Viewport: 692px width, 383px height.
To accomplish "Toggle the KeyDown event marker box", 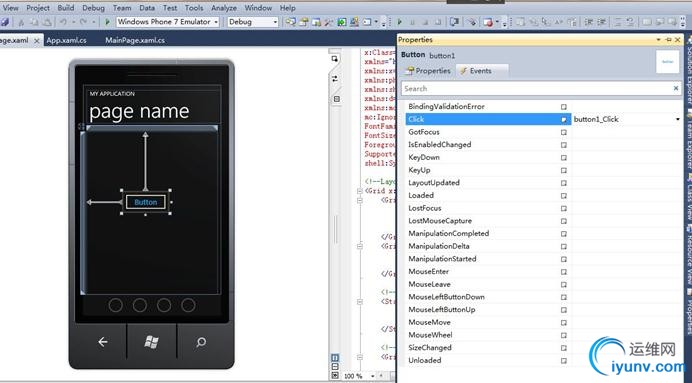I will (x=564, y=158).
